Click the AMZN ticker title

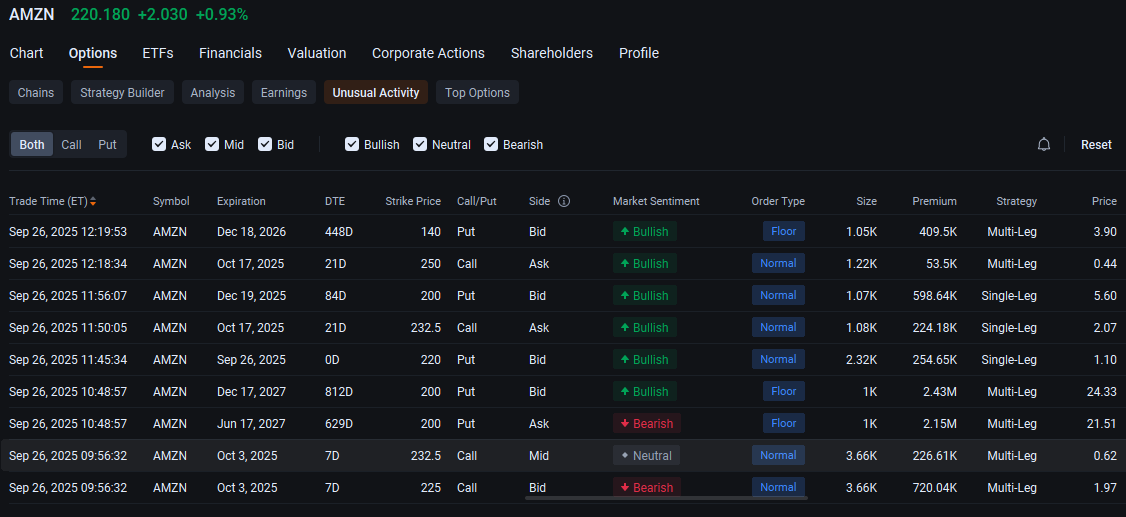[32, 14]
